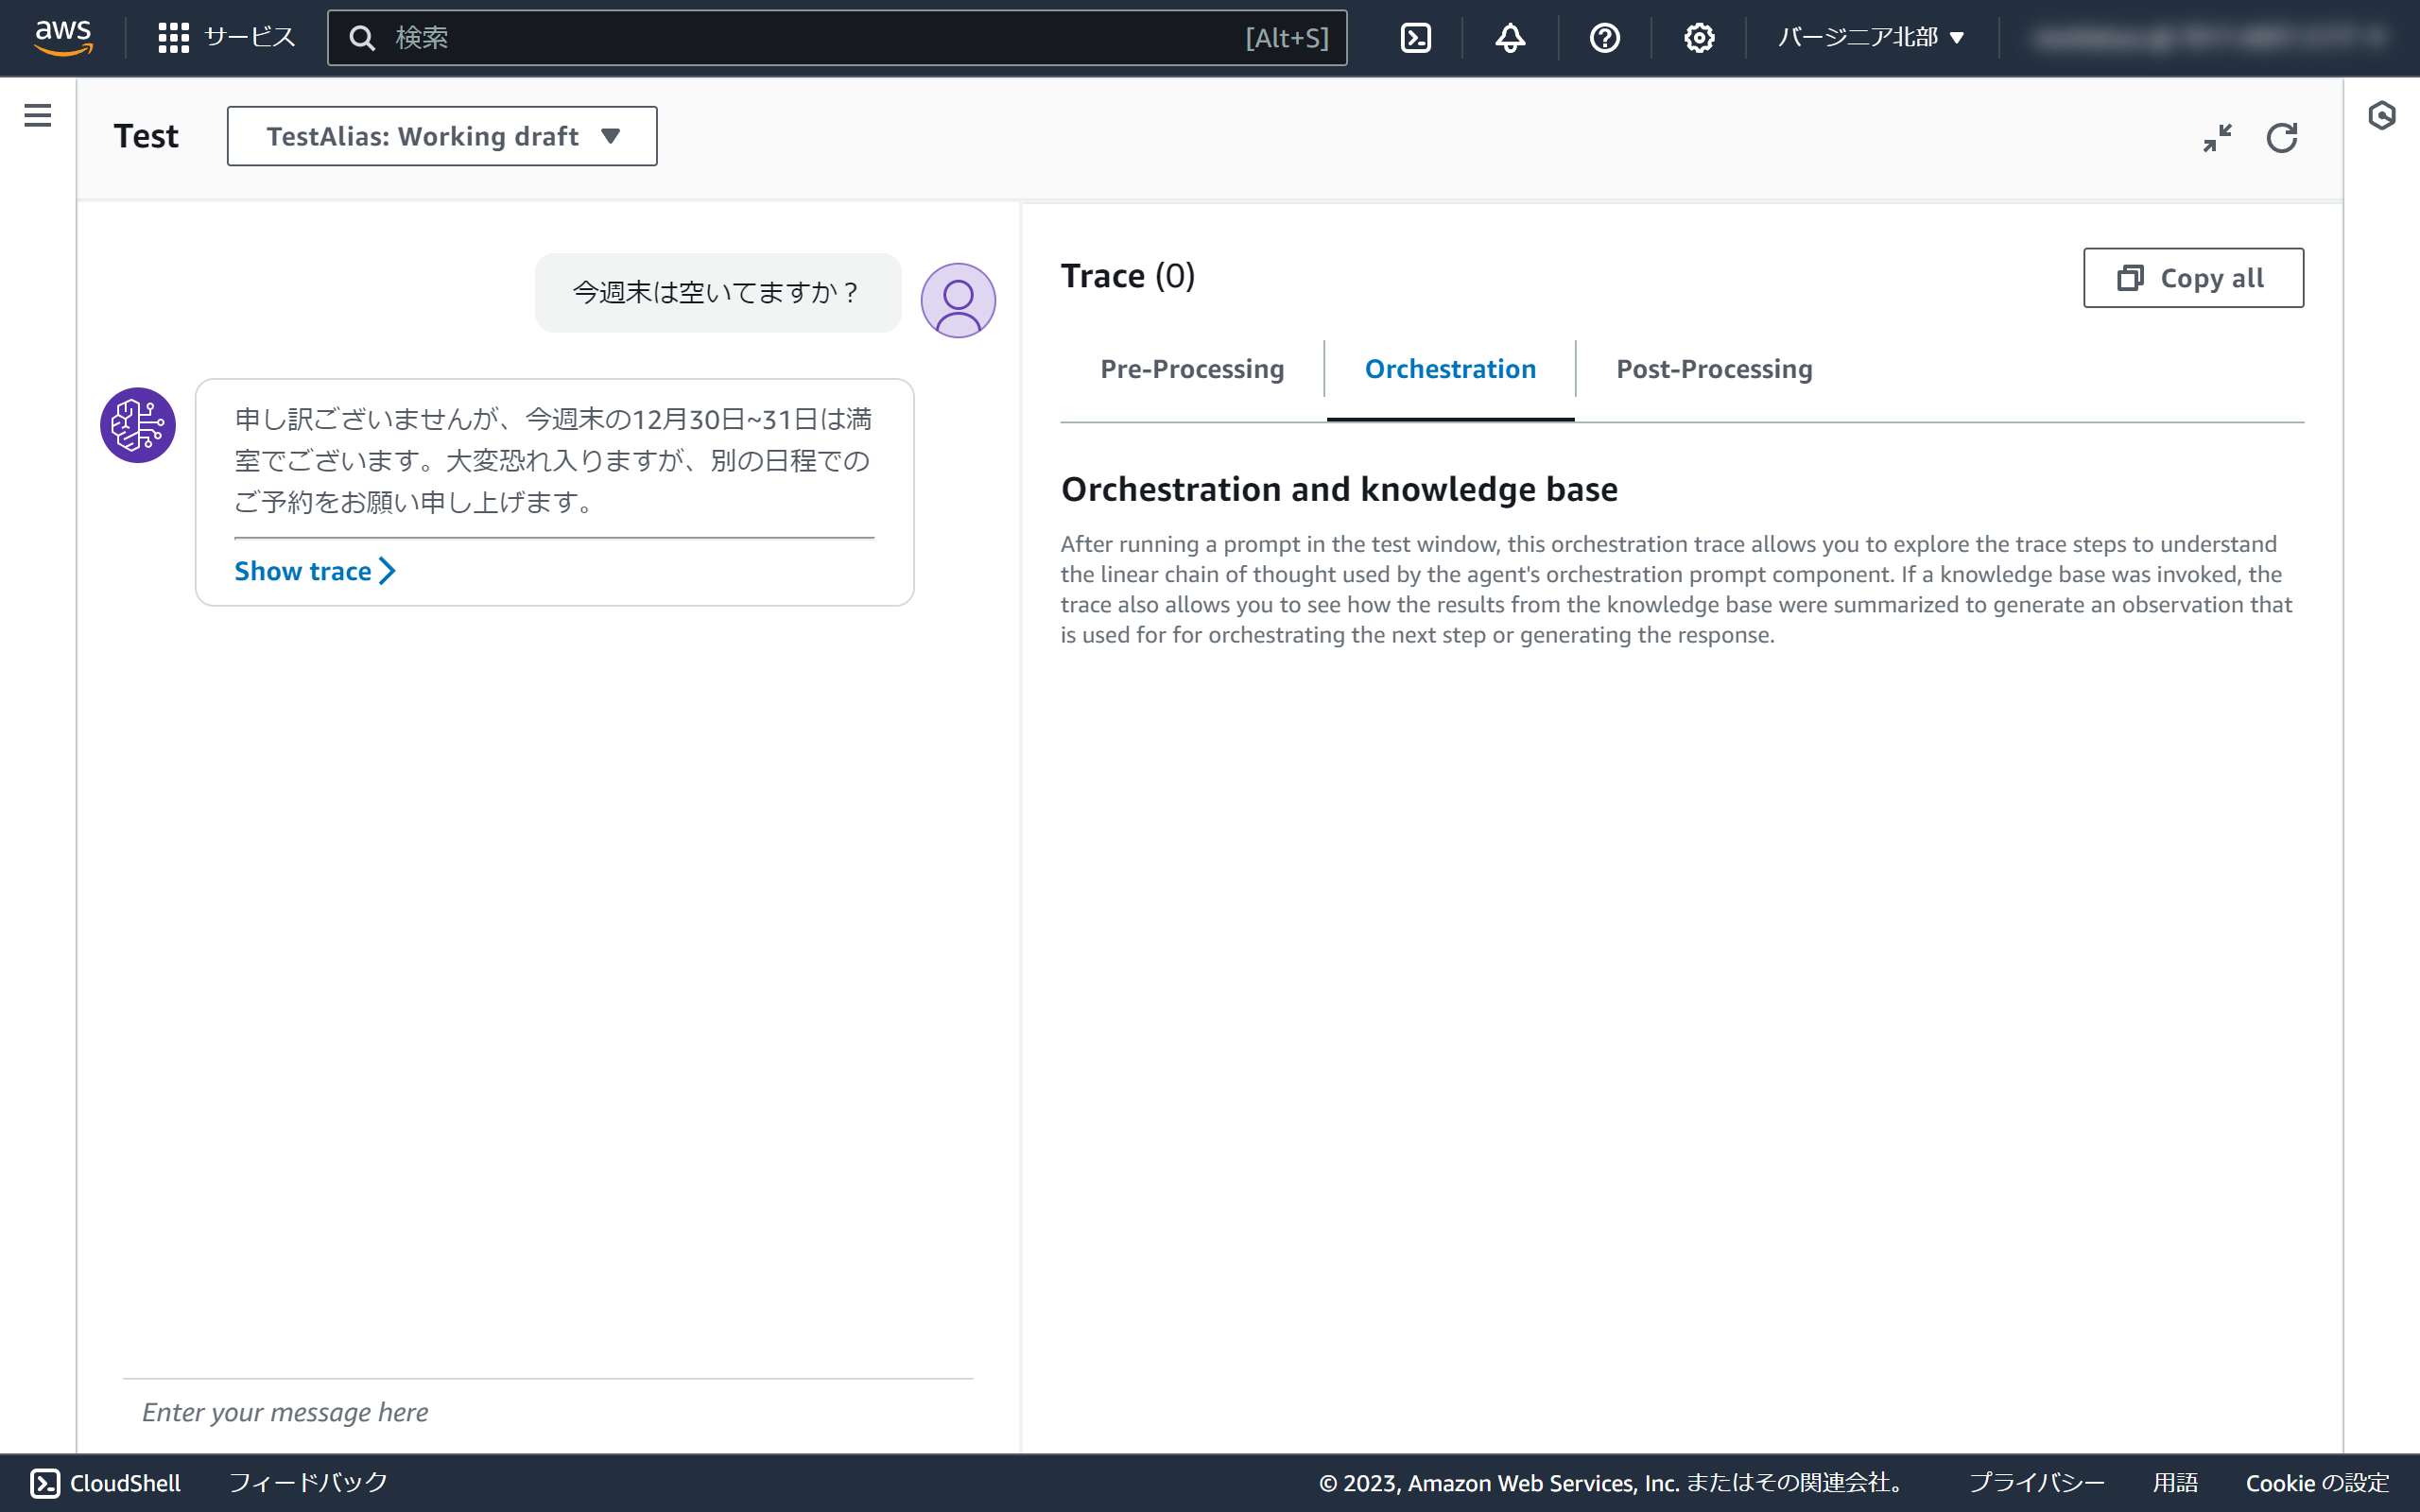
Task: Switch to the Pre-Processing tab
Action: [1192, 369]
